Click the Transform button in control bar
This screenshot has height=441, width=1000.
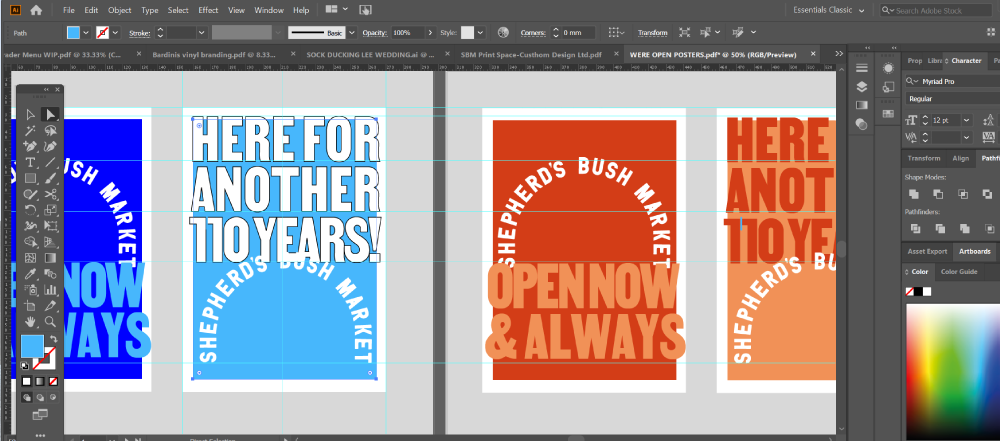(652, 32)
